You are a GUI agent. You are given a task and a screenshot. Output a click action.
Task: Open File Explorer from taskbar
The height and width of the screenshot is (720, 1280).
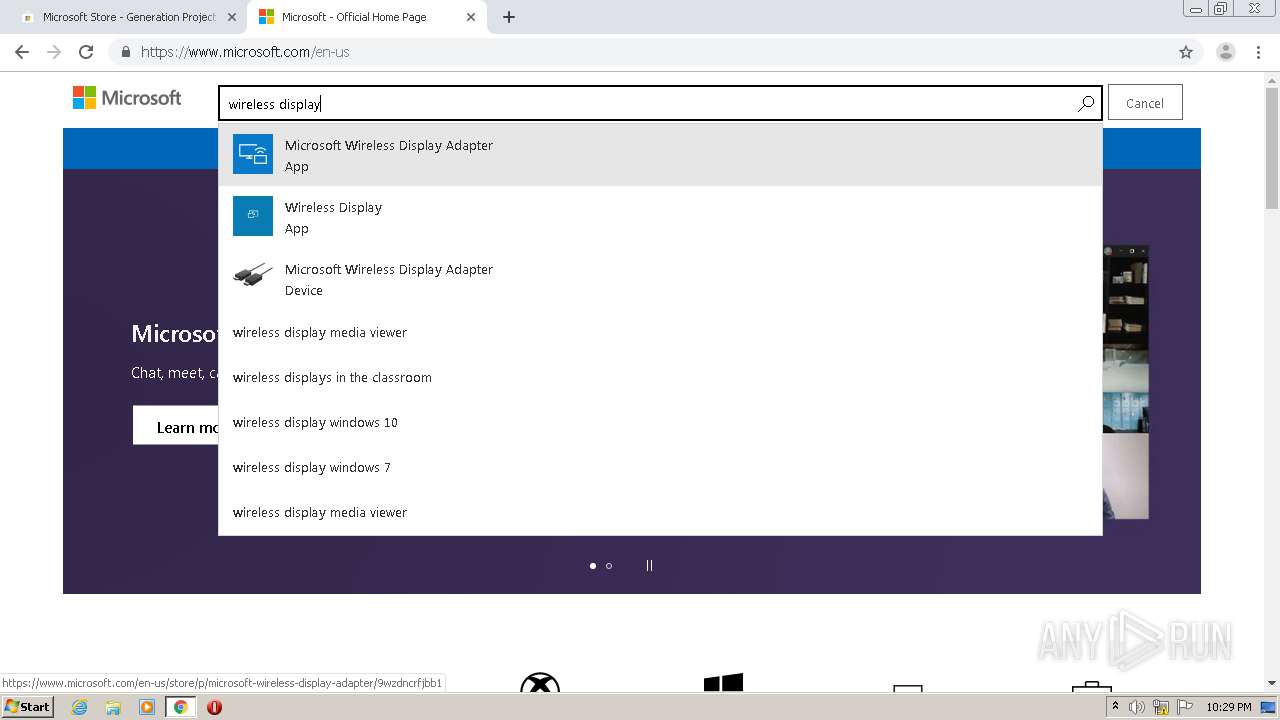[x=113, y=707]
